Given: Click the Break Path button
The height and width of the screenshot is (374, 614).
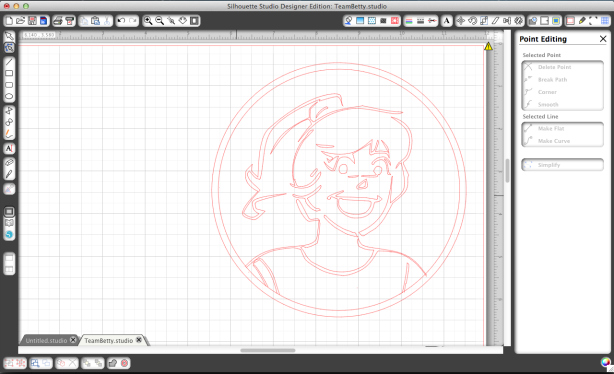Looking at the screenshot, I should [562, 79].
